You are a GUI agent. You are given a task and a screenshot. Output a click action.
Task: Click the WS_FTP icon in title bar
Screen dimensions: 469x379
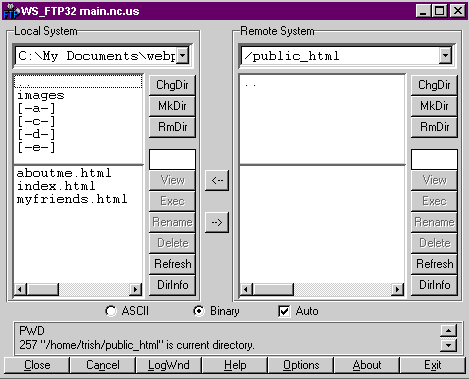[11, 11]
